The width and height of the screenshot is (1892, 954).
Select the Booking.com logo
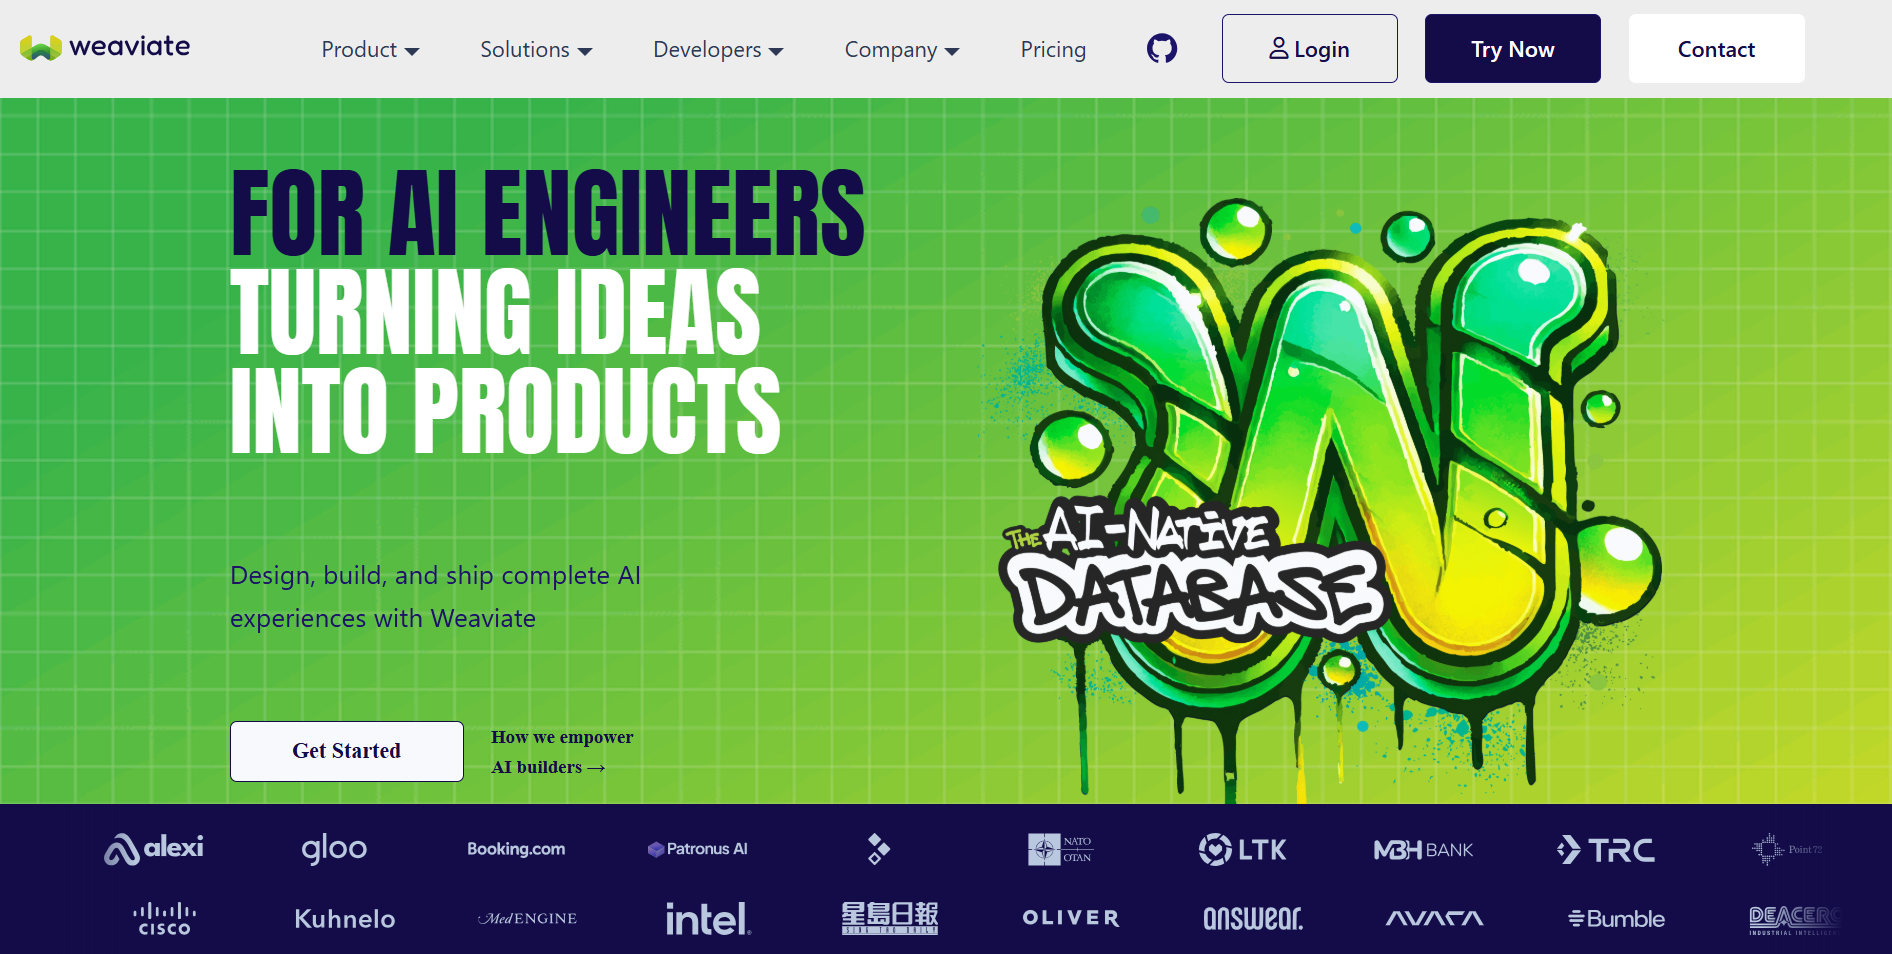(516, 849)
